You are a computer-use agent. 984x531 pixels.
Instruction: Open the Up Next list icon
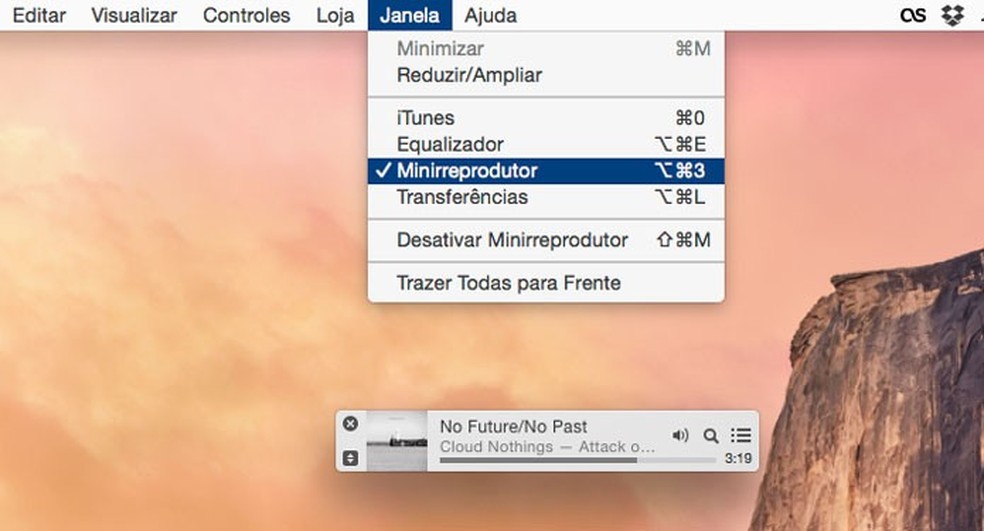[741, 435]
